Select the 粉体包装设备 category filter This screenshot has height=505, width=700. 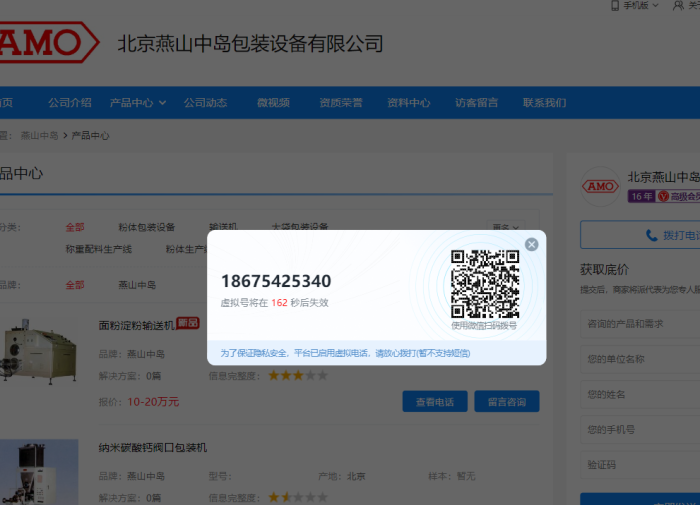tap(146, 227)
